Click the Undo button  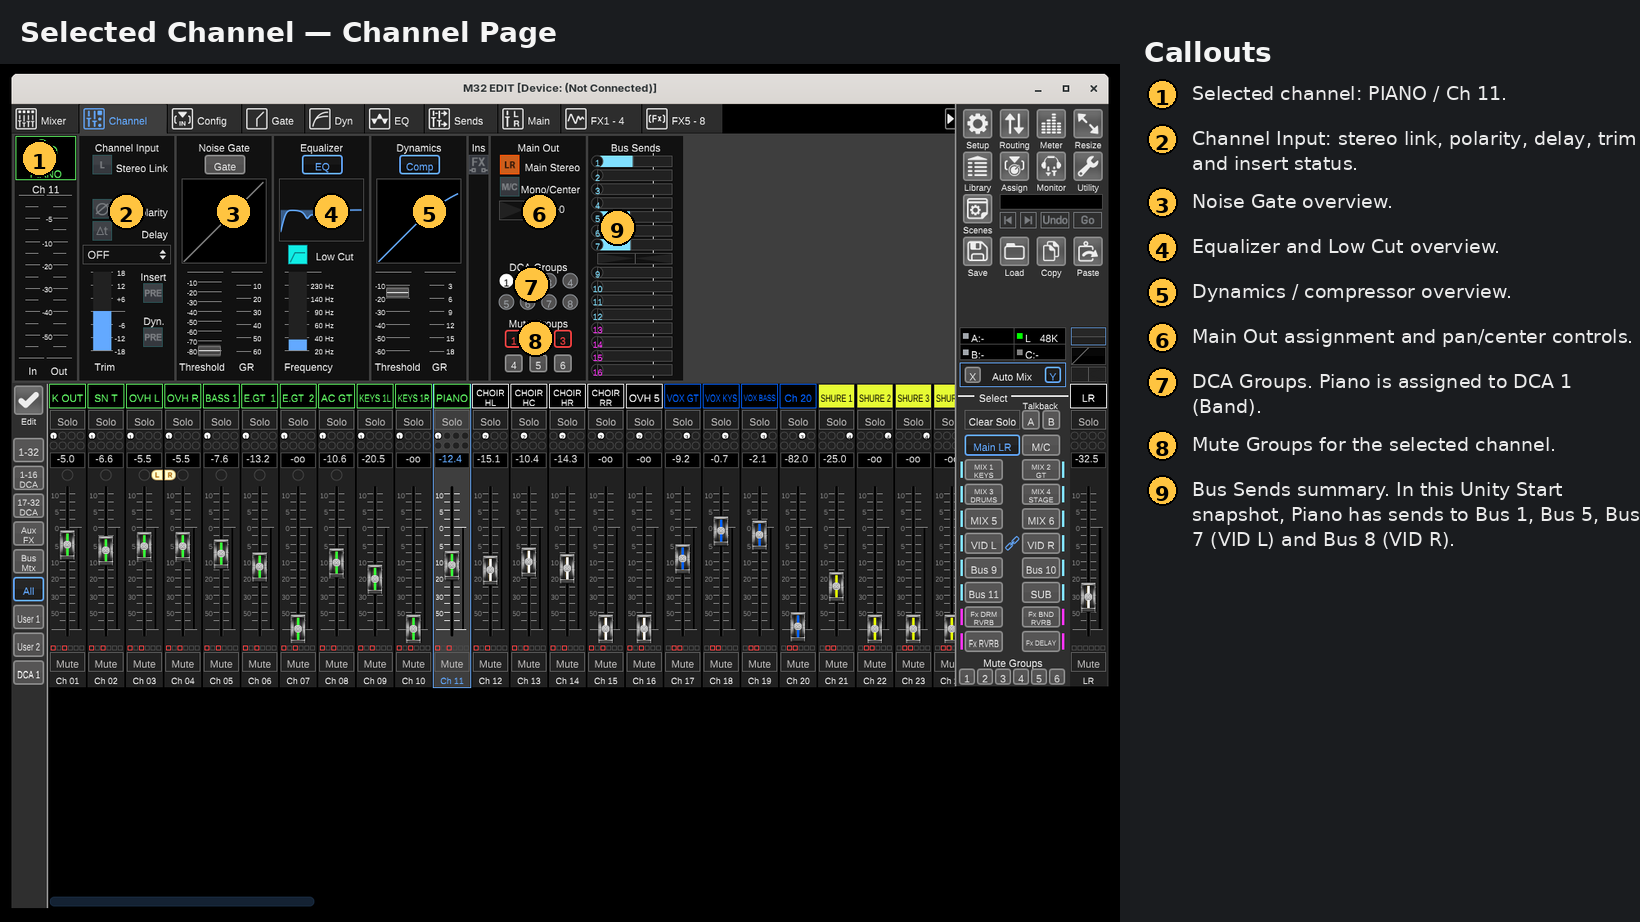(x=1054, y=220)
